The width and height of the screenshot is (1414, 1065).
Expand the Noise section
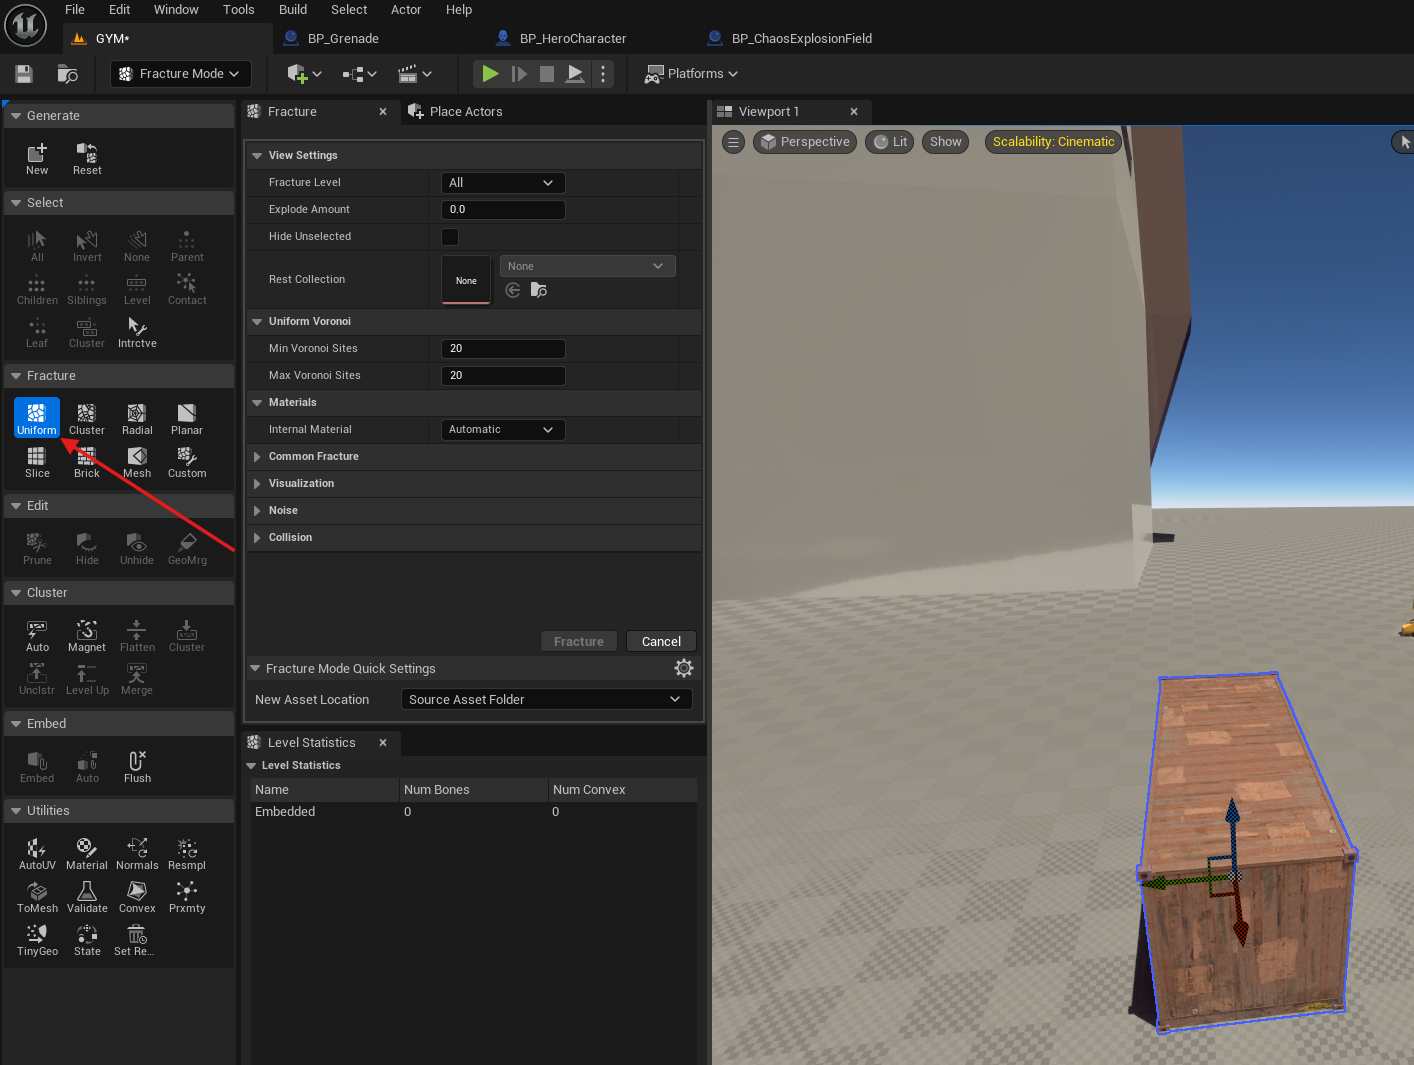[x=257, y=511]
